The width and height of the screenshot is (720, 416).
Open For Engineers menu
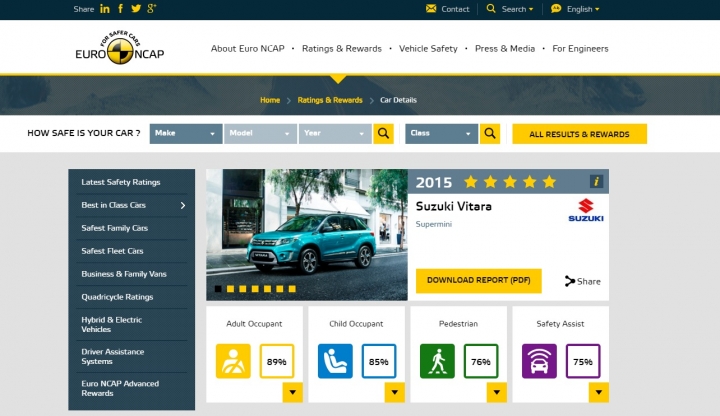(580, 48)
